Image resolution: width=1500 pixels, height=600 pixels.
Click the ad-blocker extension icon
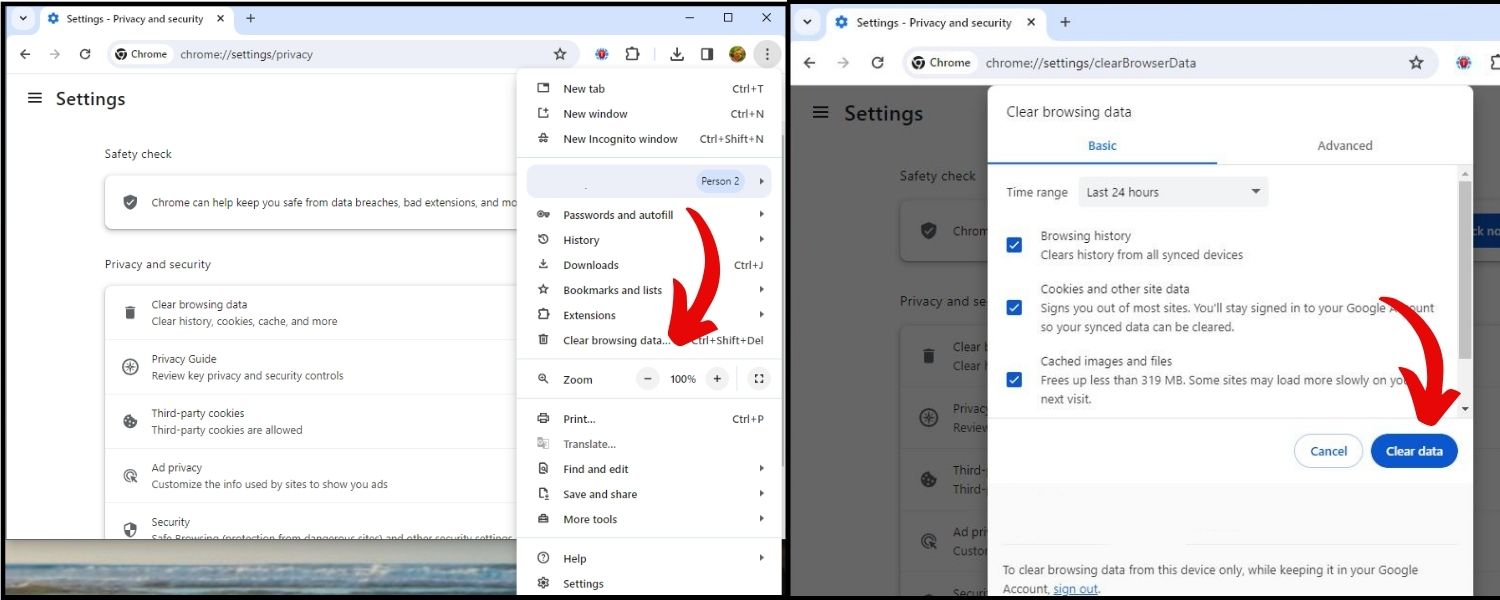[x=601, y=54]
